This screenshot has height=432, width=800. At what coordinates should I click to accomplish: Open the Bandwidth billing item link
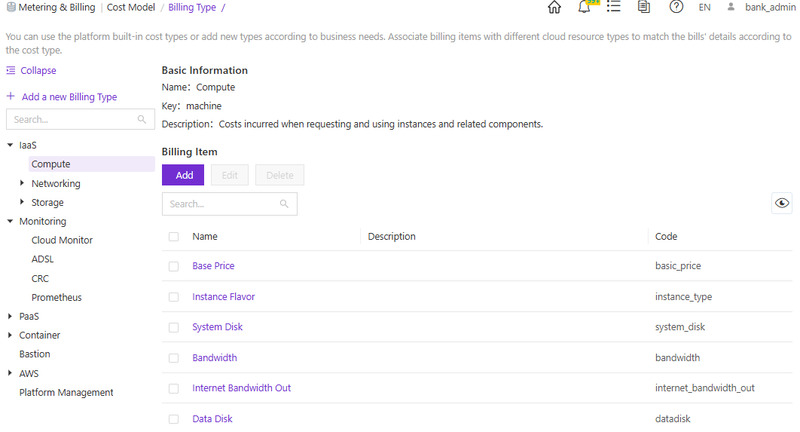(x=214, y=358)
